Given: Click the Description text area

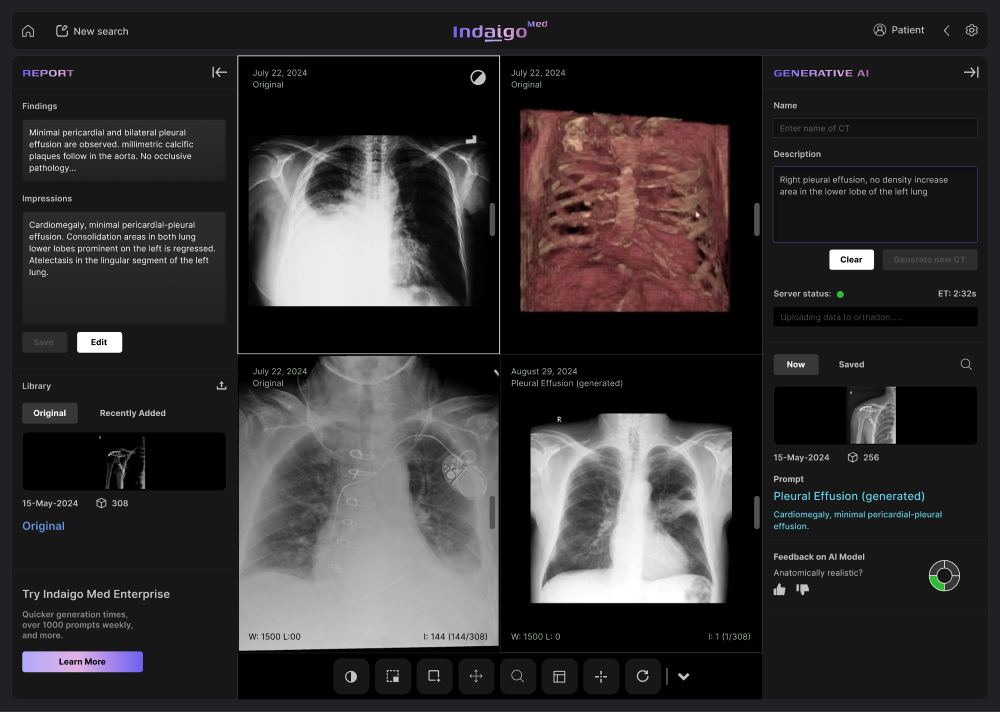Looking at the screenshot, I should point(875,205).
